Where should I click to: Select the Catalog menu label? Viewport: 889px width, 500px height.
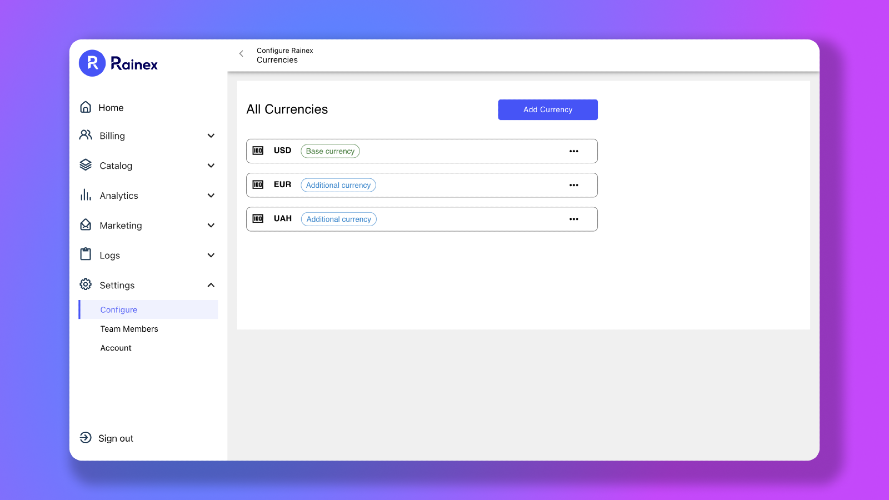[x=116, y=166]
